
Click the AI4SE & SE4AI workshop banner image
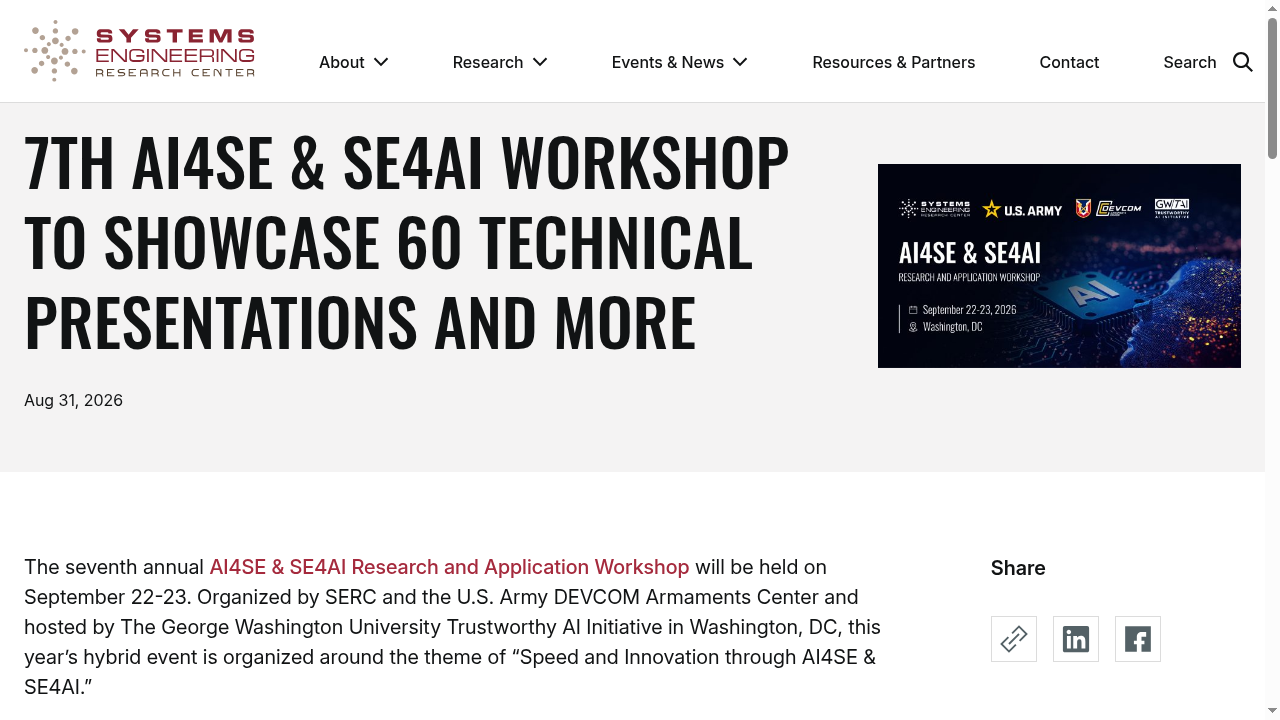pos(1059,266)
